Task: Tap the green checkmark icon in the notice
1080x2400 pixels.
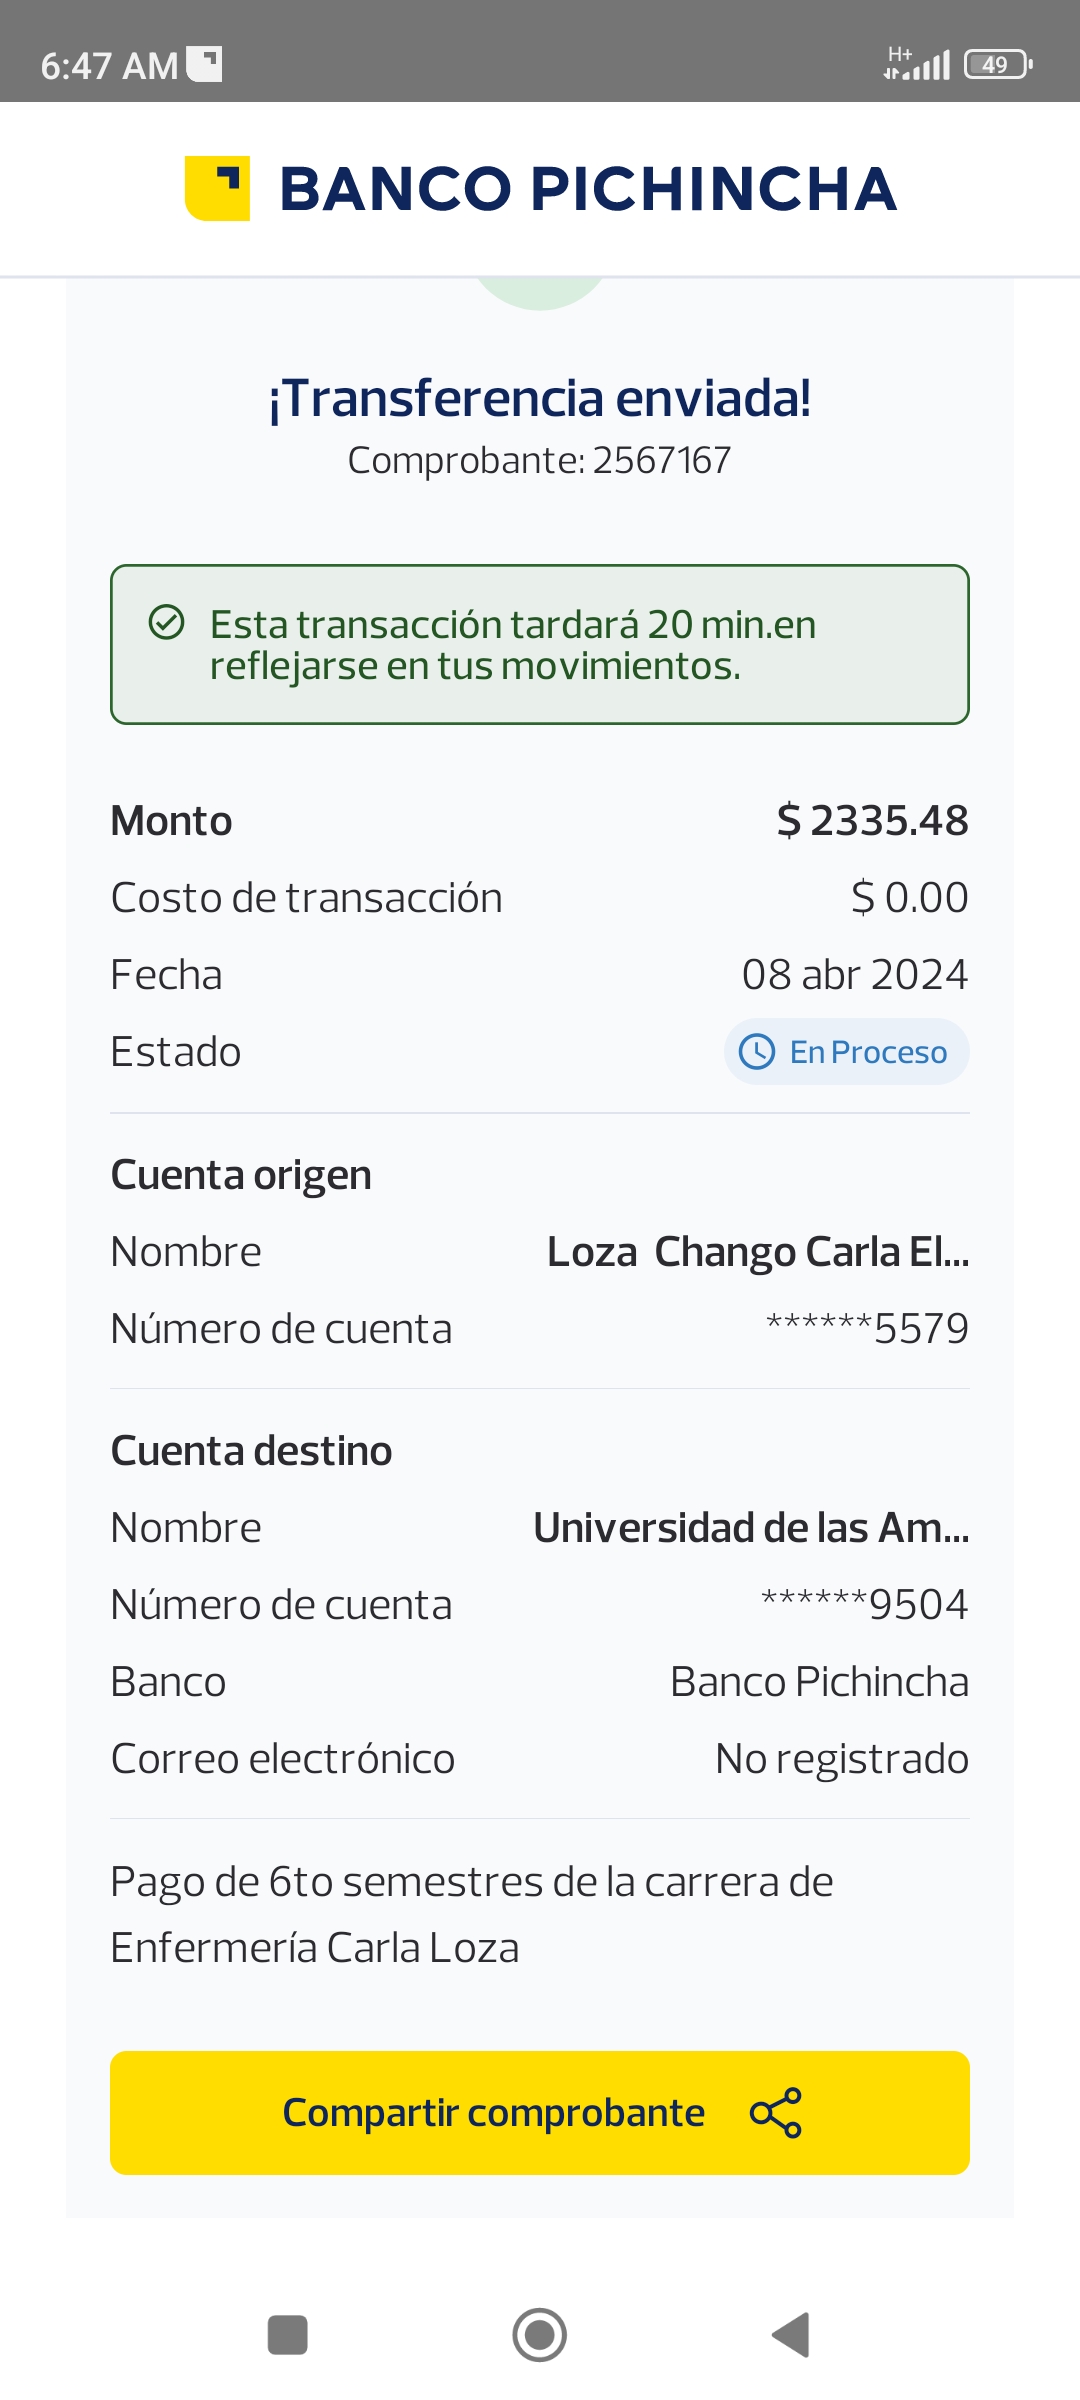Action: 166,622
